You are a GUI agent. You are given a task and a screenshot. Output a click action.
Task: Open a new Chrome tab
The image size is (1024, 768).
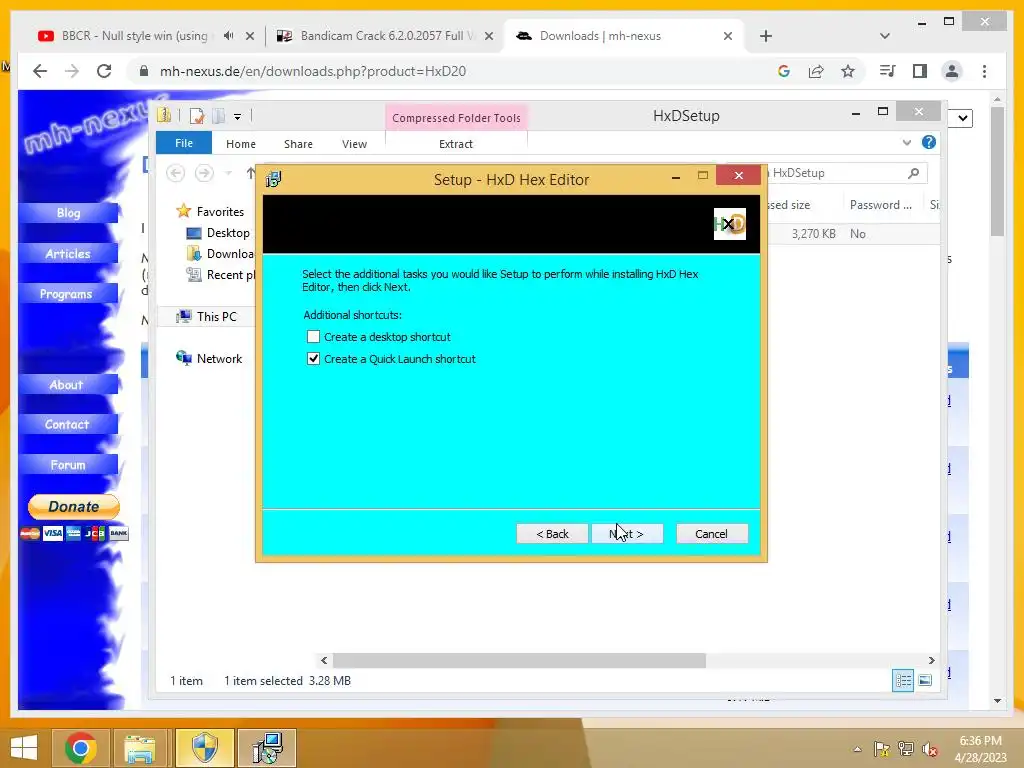pos(766,36)
